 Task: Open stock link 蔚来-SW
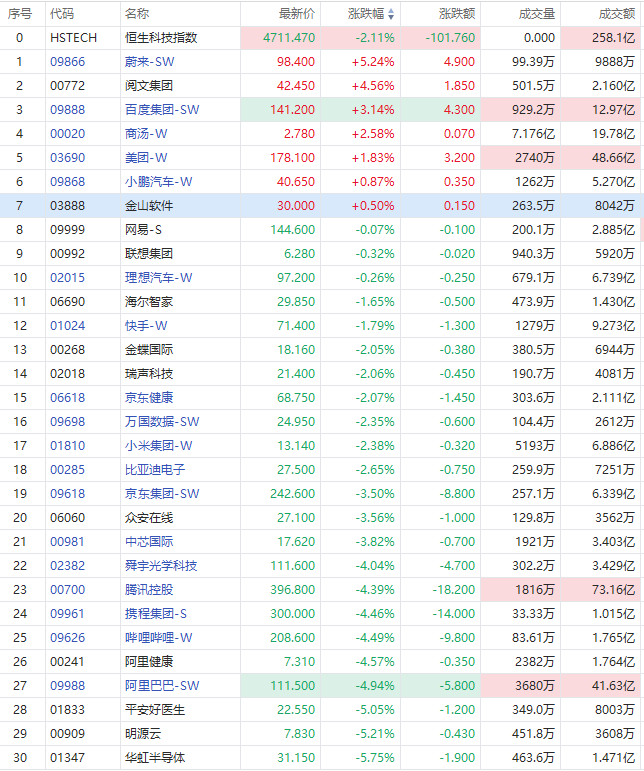pos(149,61)
